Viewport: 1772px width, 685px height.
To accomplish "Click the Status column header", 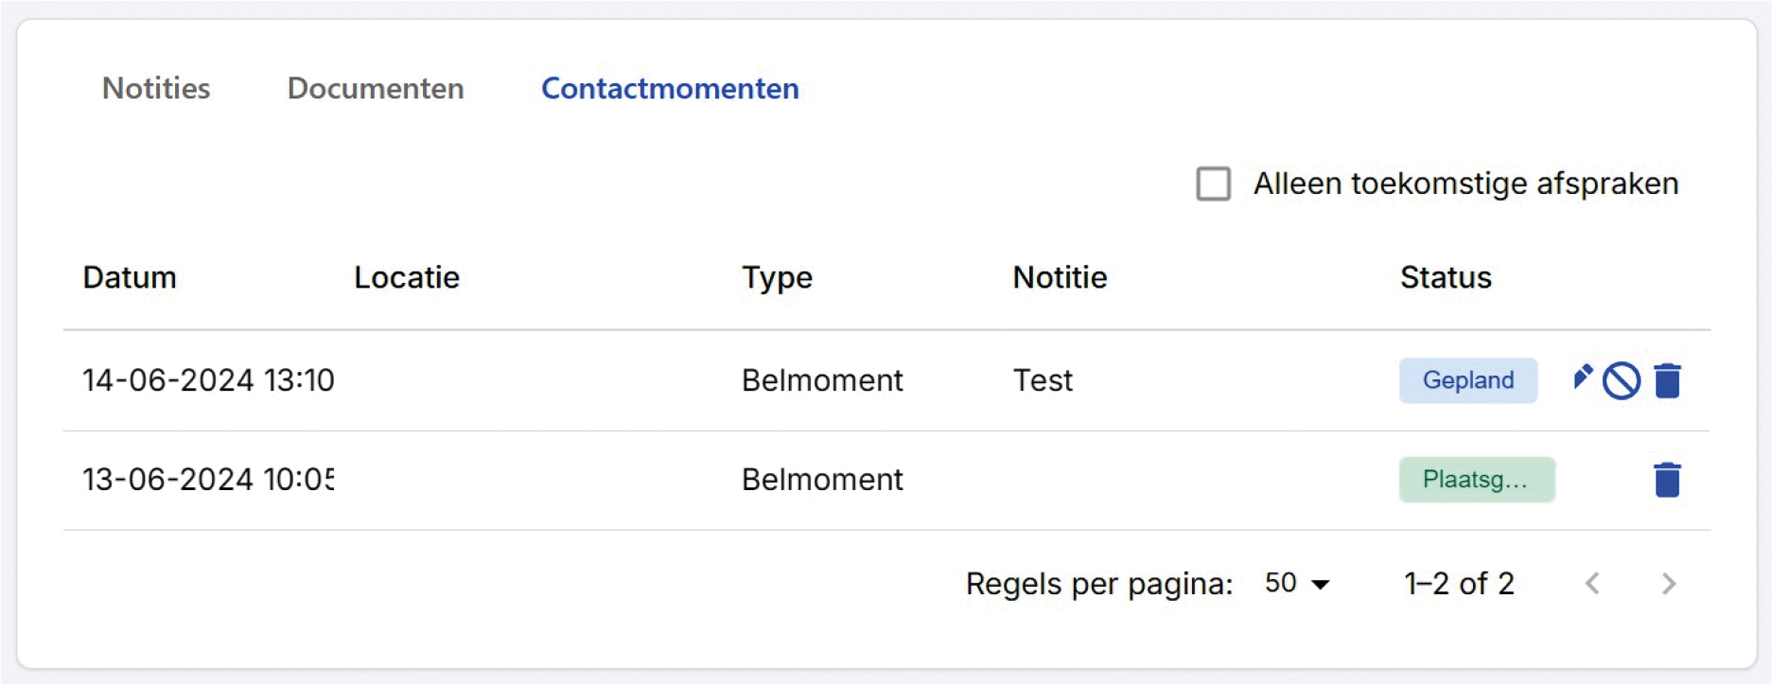I will tap(1445, 278).
